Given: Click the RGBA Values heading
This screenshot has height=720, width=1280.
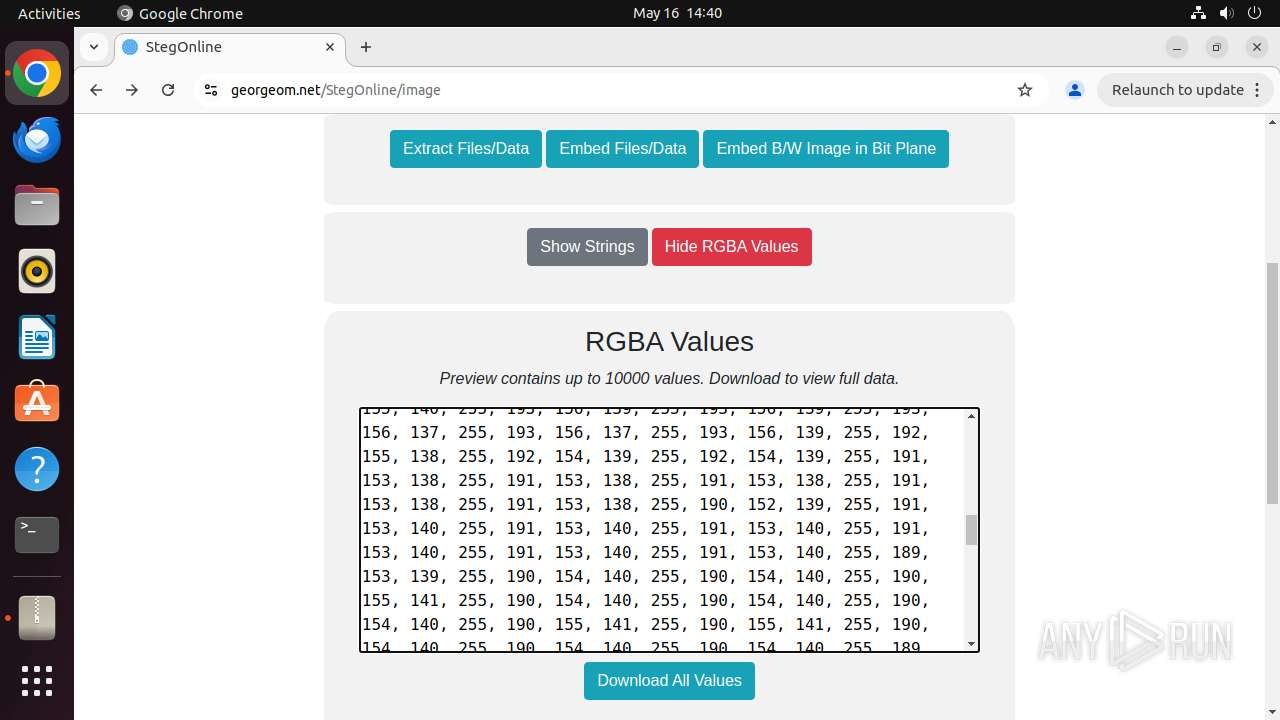Looking at the screenshot, I should pos(669,342).
